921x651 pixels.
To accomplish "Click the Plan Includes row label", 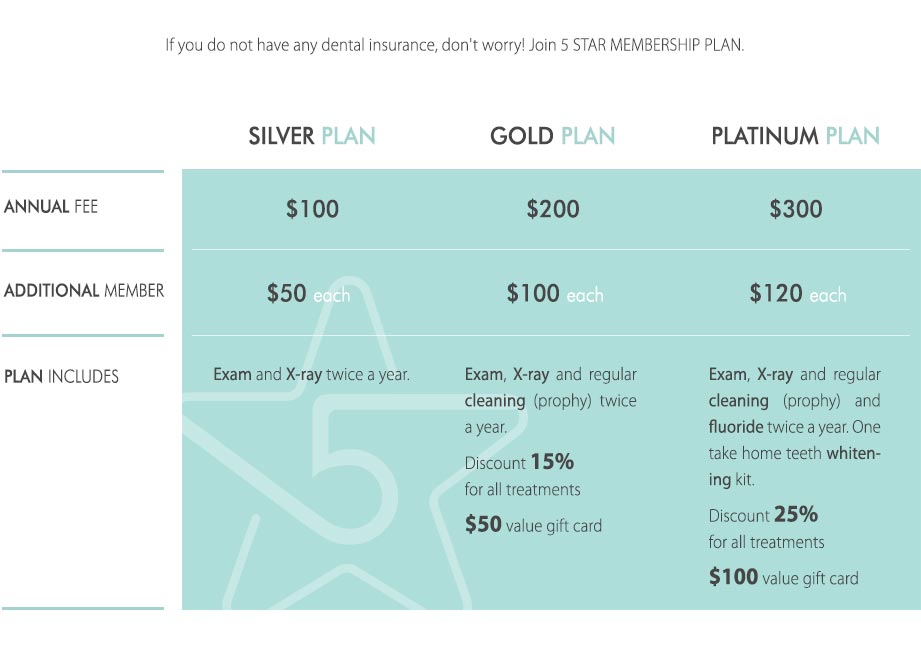I will 61,377.
